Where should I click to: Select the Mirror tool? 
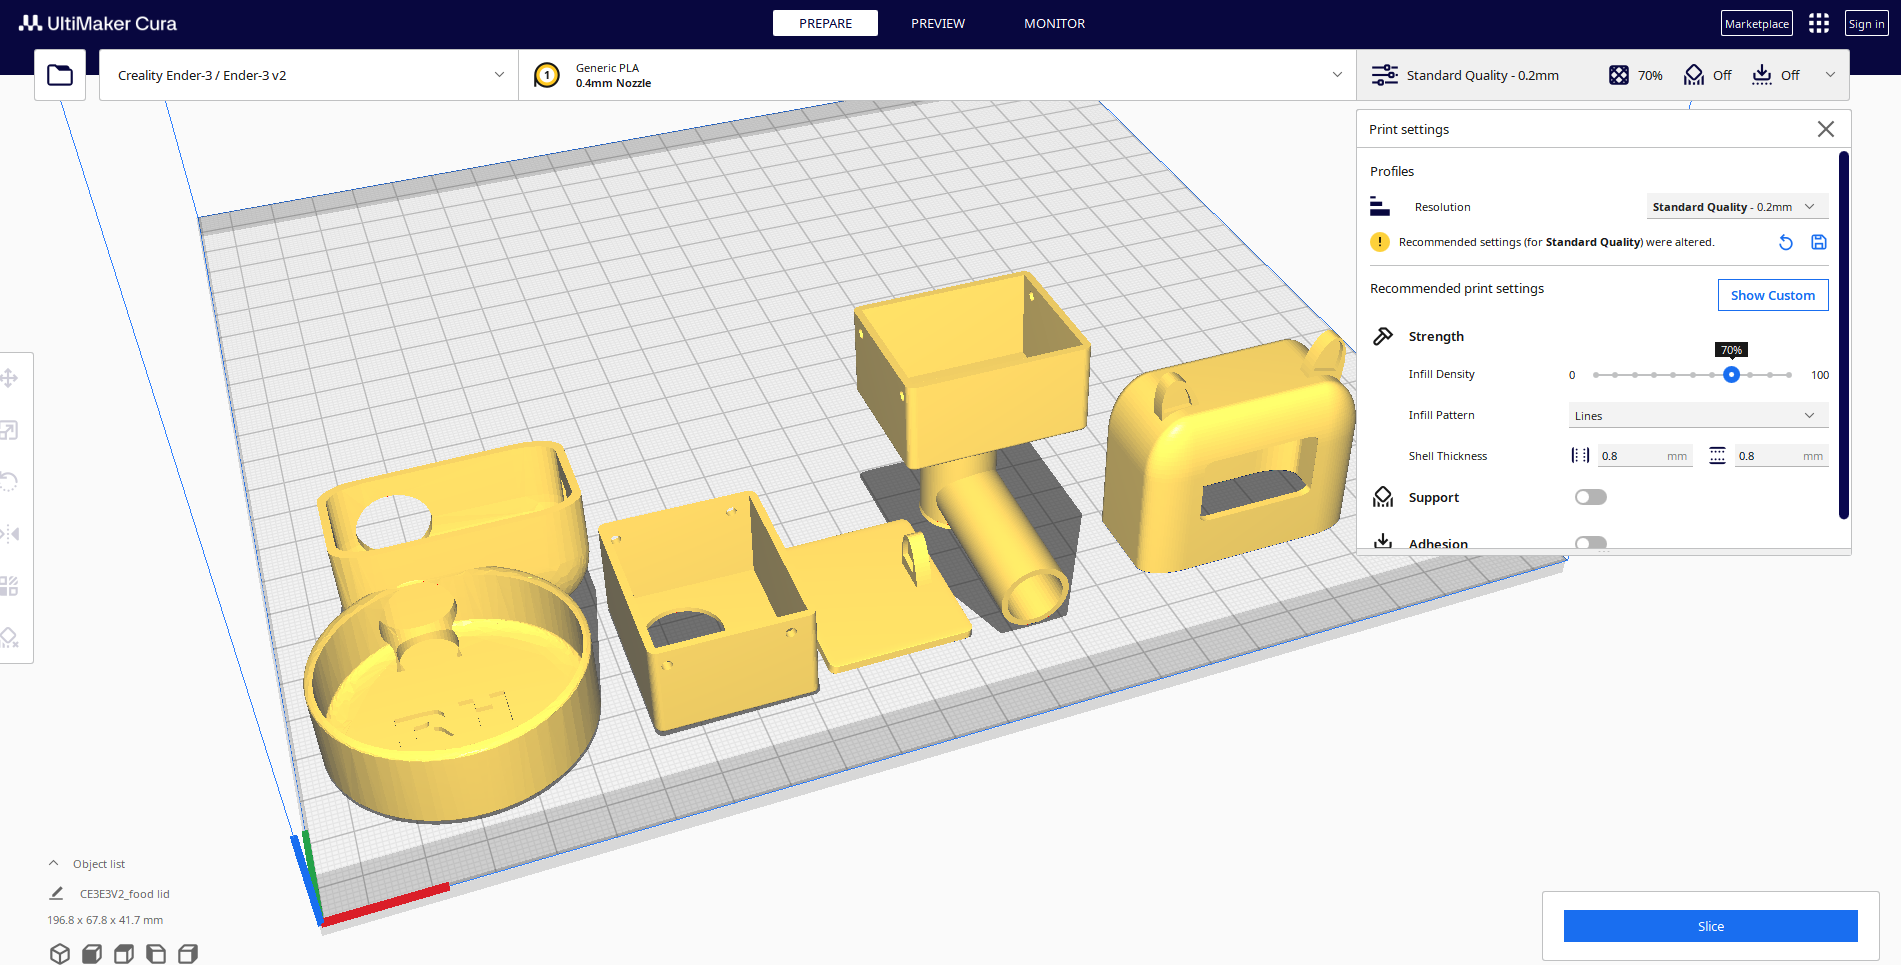9,534
